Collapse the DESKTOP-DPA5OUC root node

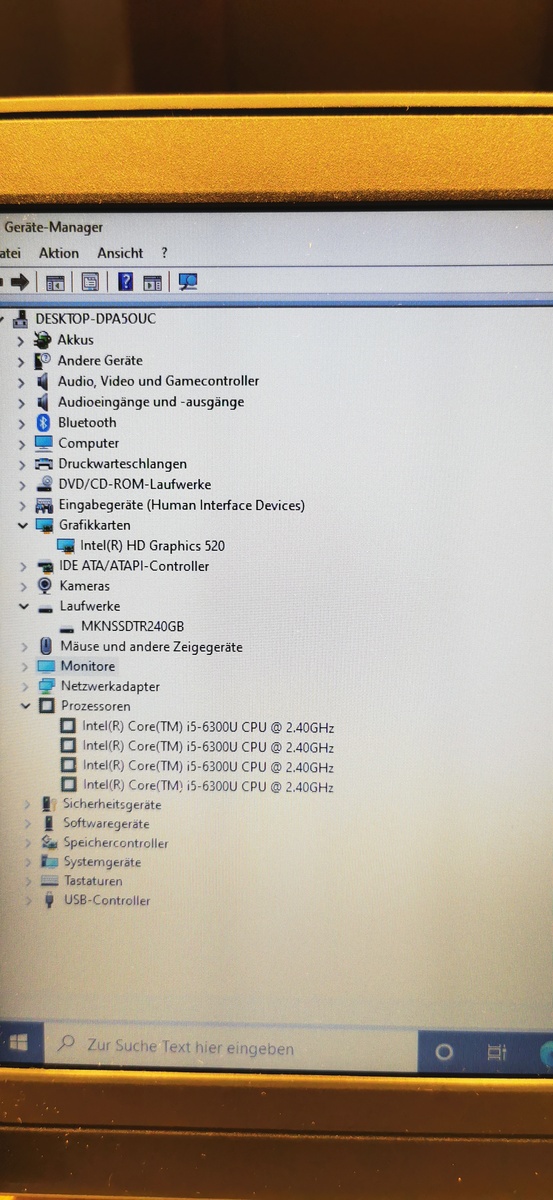point(1,319)
